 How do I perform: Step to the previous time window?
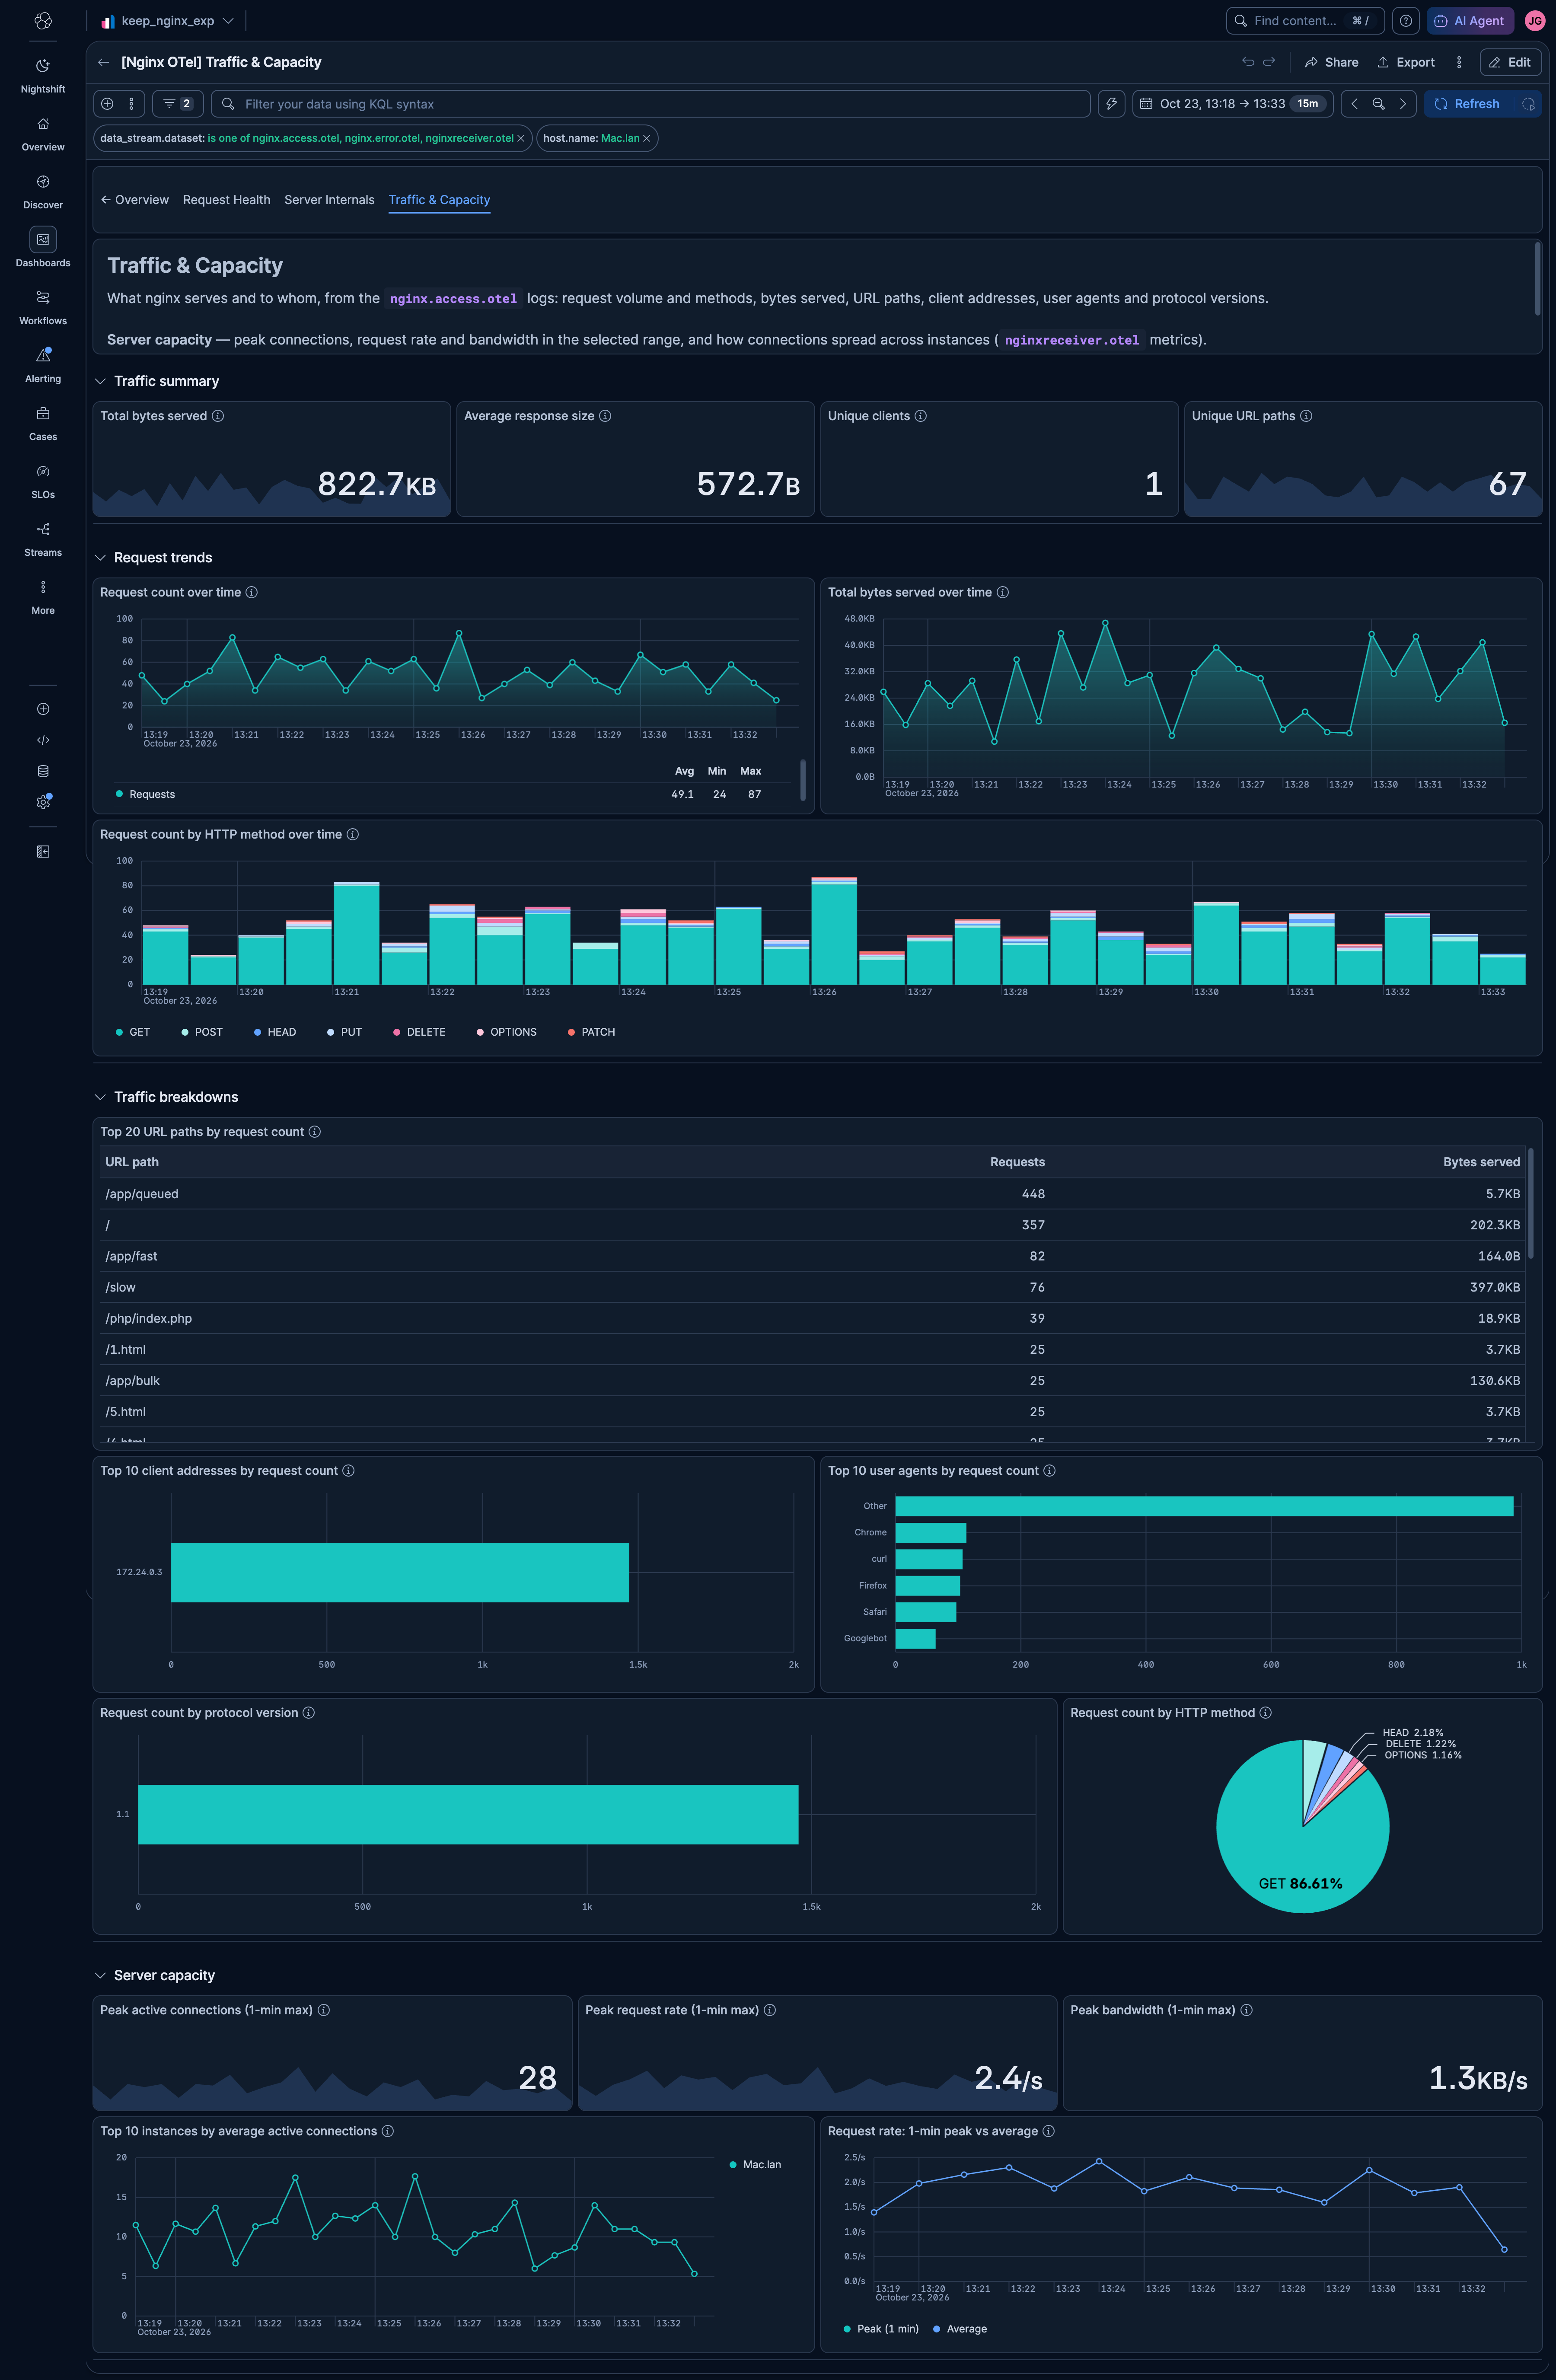pyautogui.click(x=1354, y=104)
